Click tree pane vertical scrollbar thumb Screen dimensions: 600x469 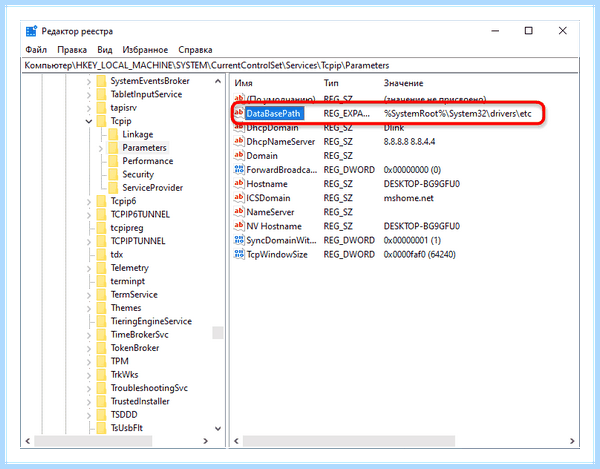pyautogui.click(x=218, y=333)
